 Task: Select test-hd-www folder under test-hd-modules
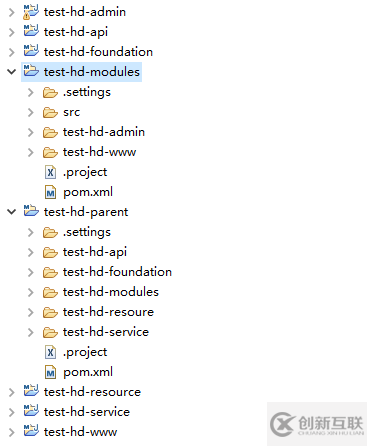[99, 152]
